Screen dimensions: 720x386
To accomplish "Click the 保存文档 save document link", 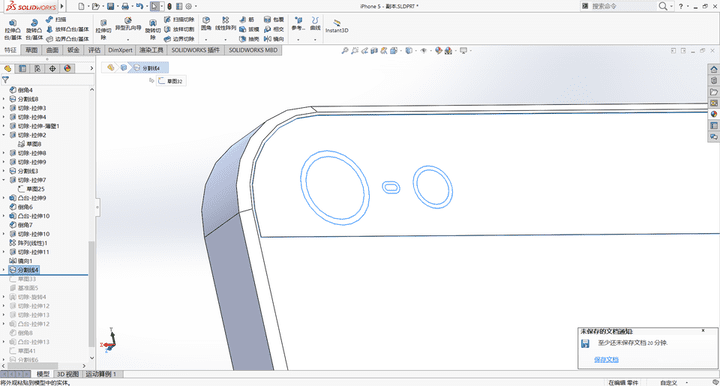I will coord(606,360).
